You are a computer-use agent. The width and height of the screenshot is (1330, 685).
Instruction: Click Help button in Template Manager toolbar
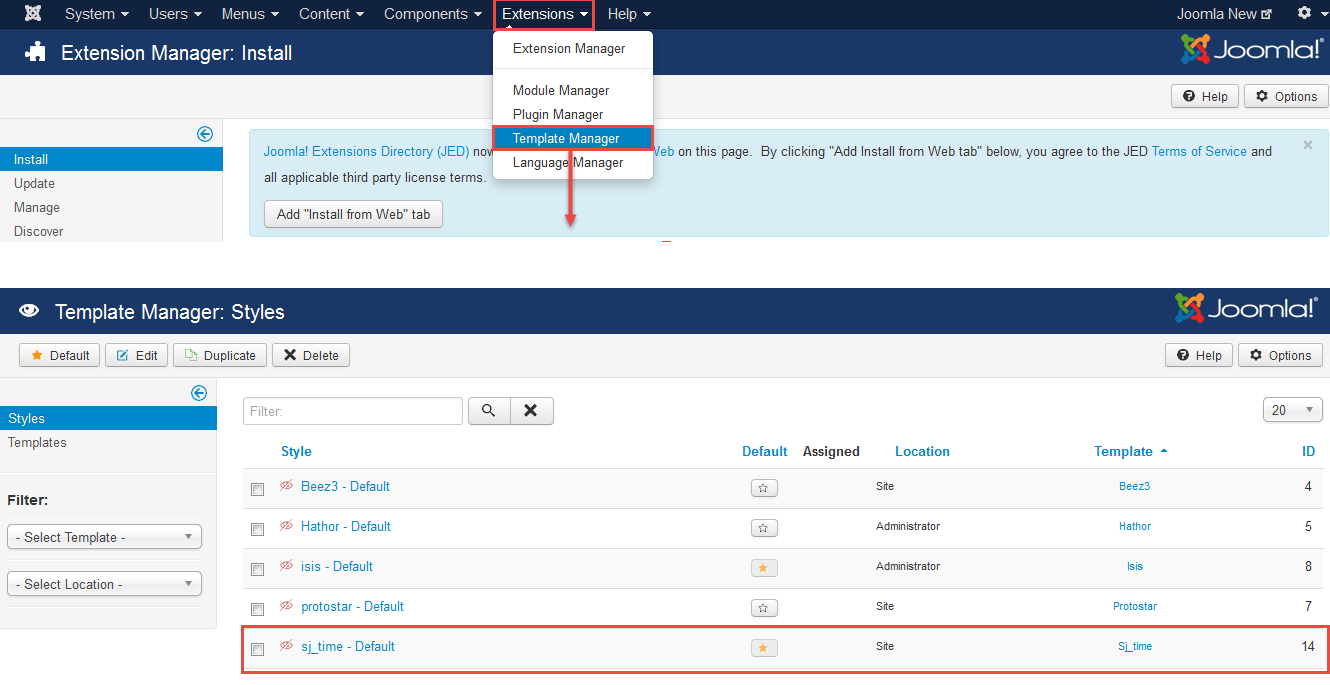1199,355
